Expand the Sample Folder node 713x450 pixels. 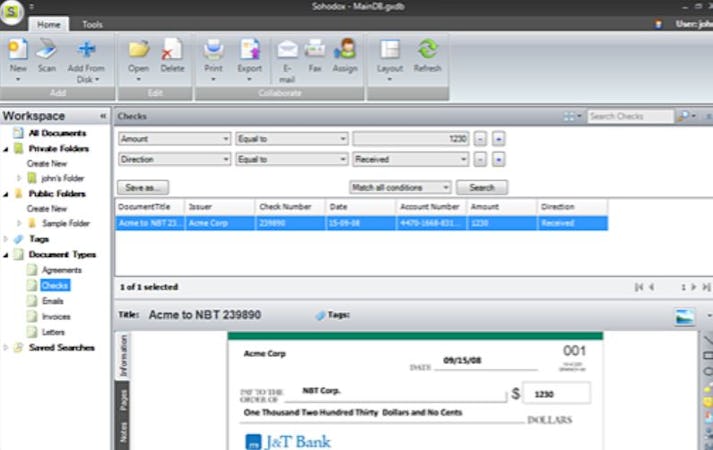pos(19,223)
